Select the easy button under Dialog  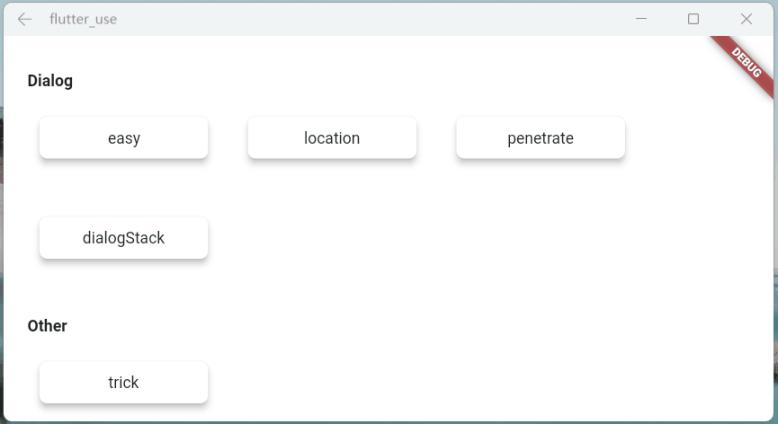click(x=124, y=138)
